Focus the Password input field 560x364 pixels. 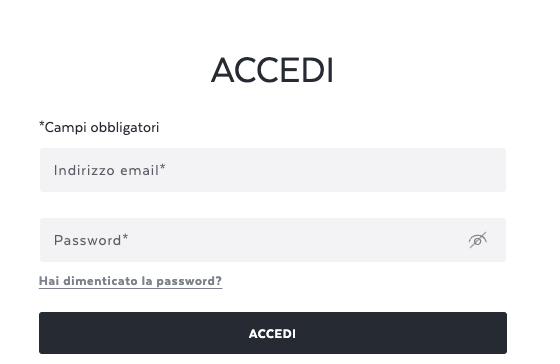pos(273,240)
